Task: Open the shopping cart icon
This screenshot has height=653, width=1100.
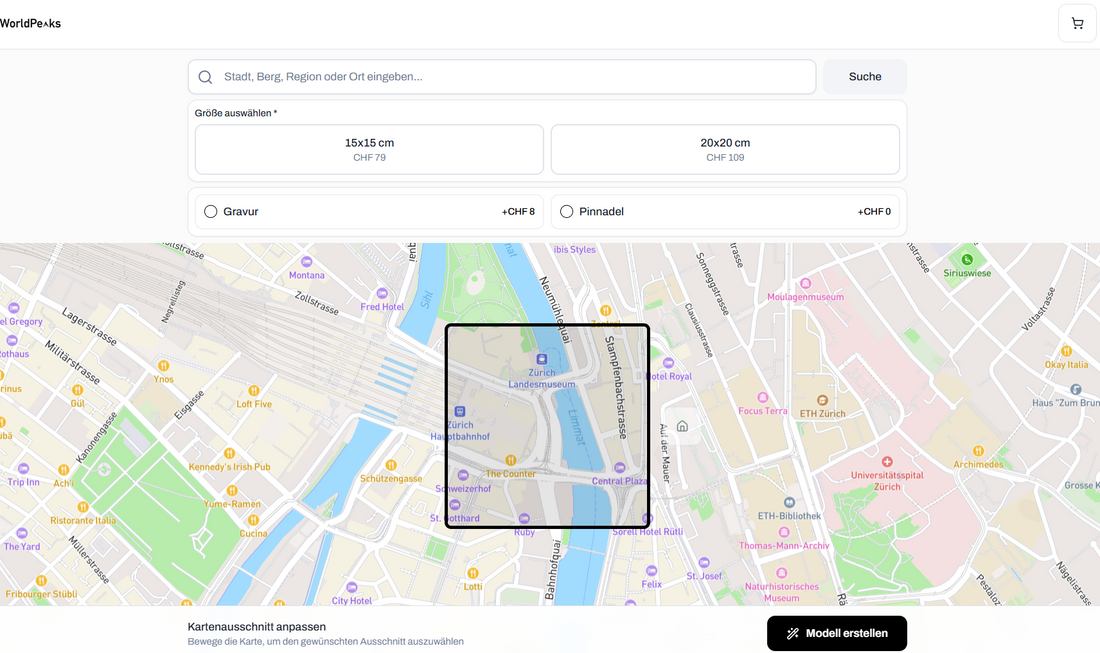Action: click(1077, 23)
